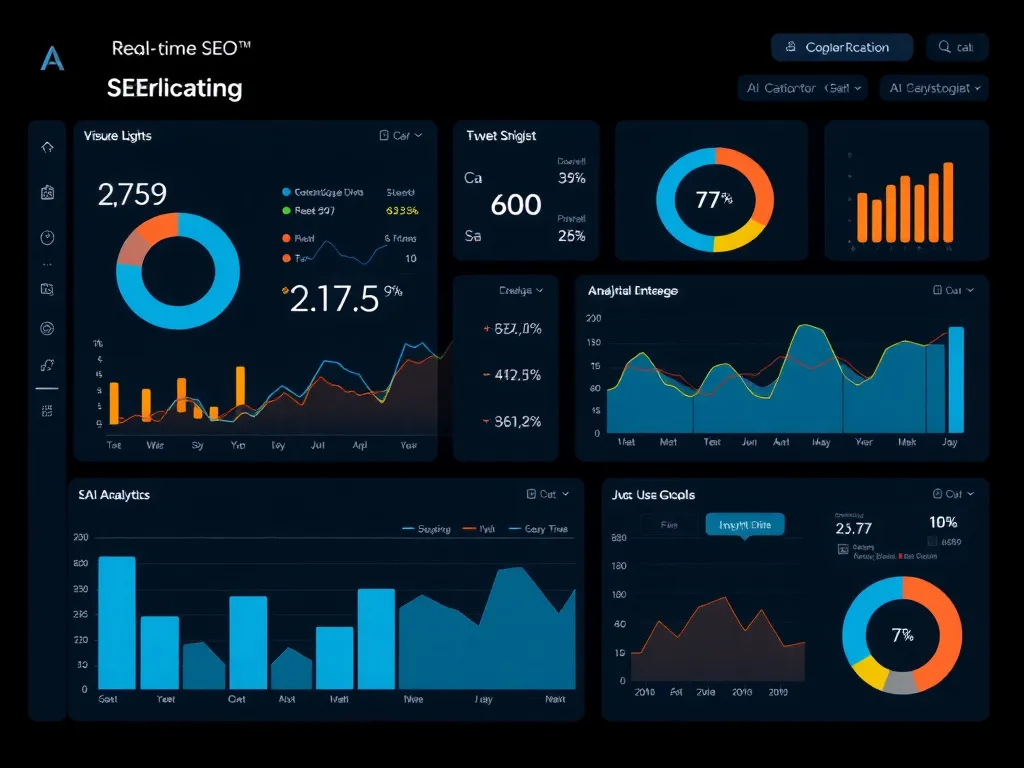The image size is (1024, 768).
Task: Click the Visure Lights panel title
Action: pos(118,136)
